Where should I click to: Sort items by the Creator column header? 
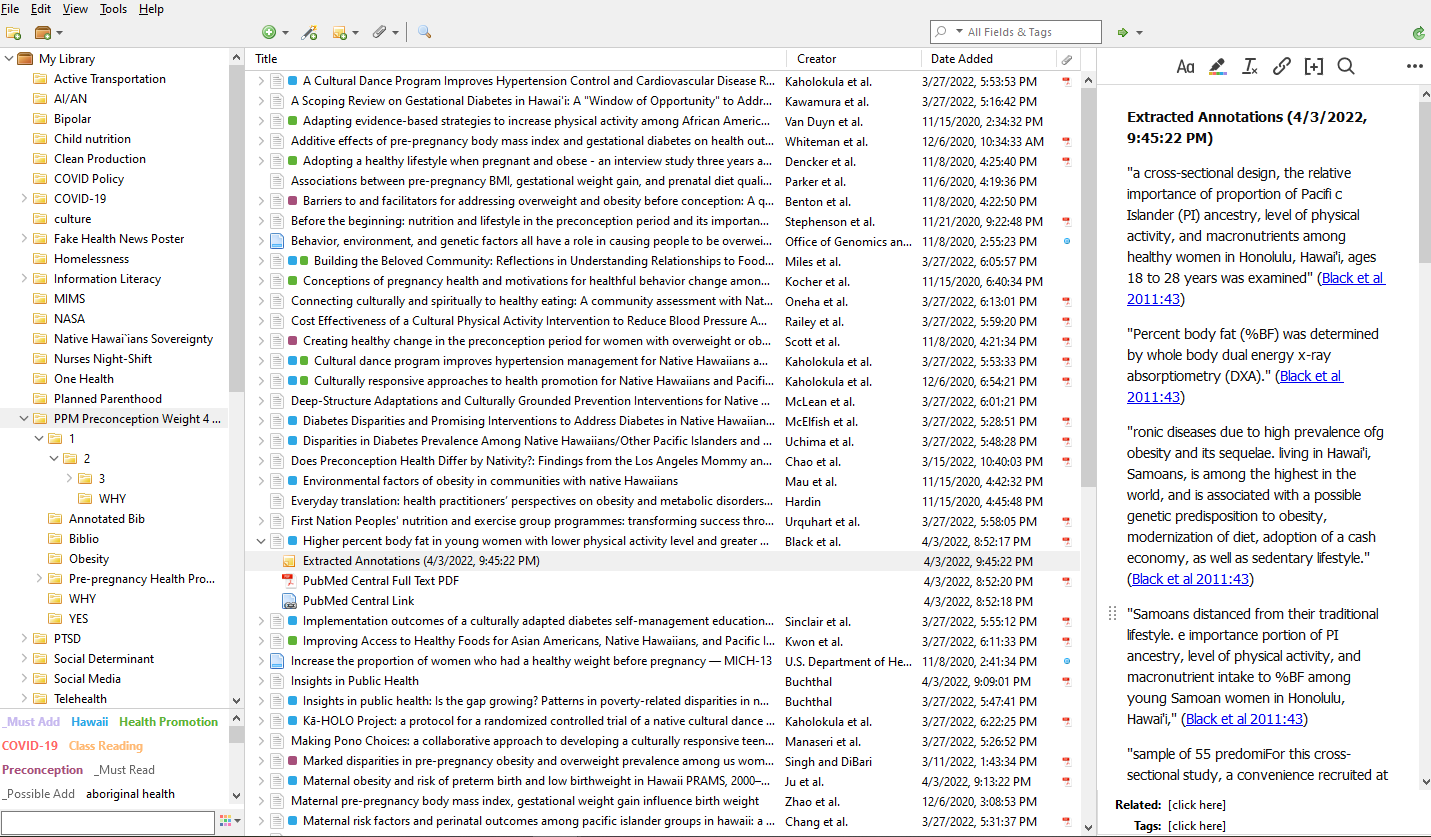pyautogui.click(x=852, y=59)
